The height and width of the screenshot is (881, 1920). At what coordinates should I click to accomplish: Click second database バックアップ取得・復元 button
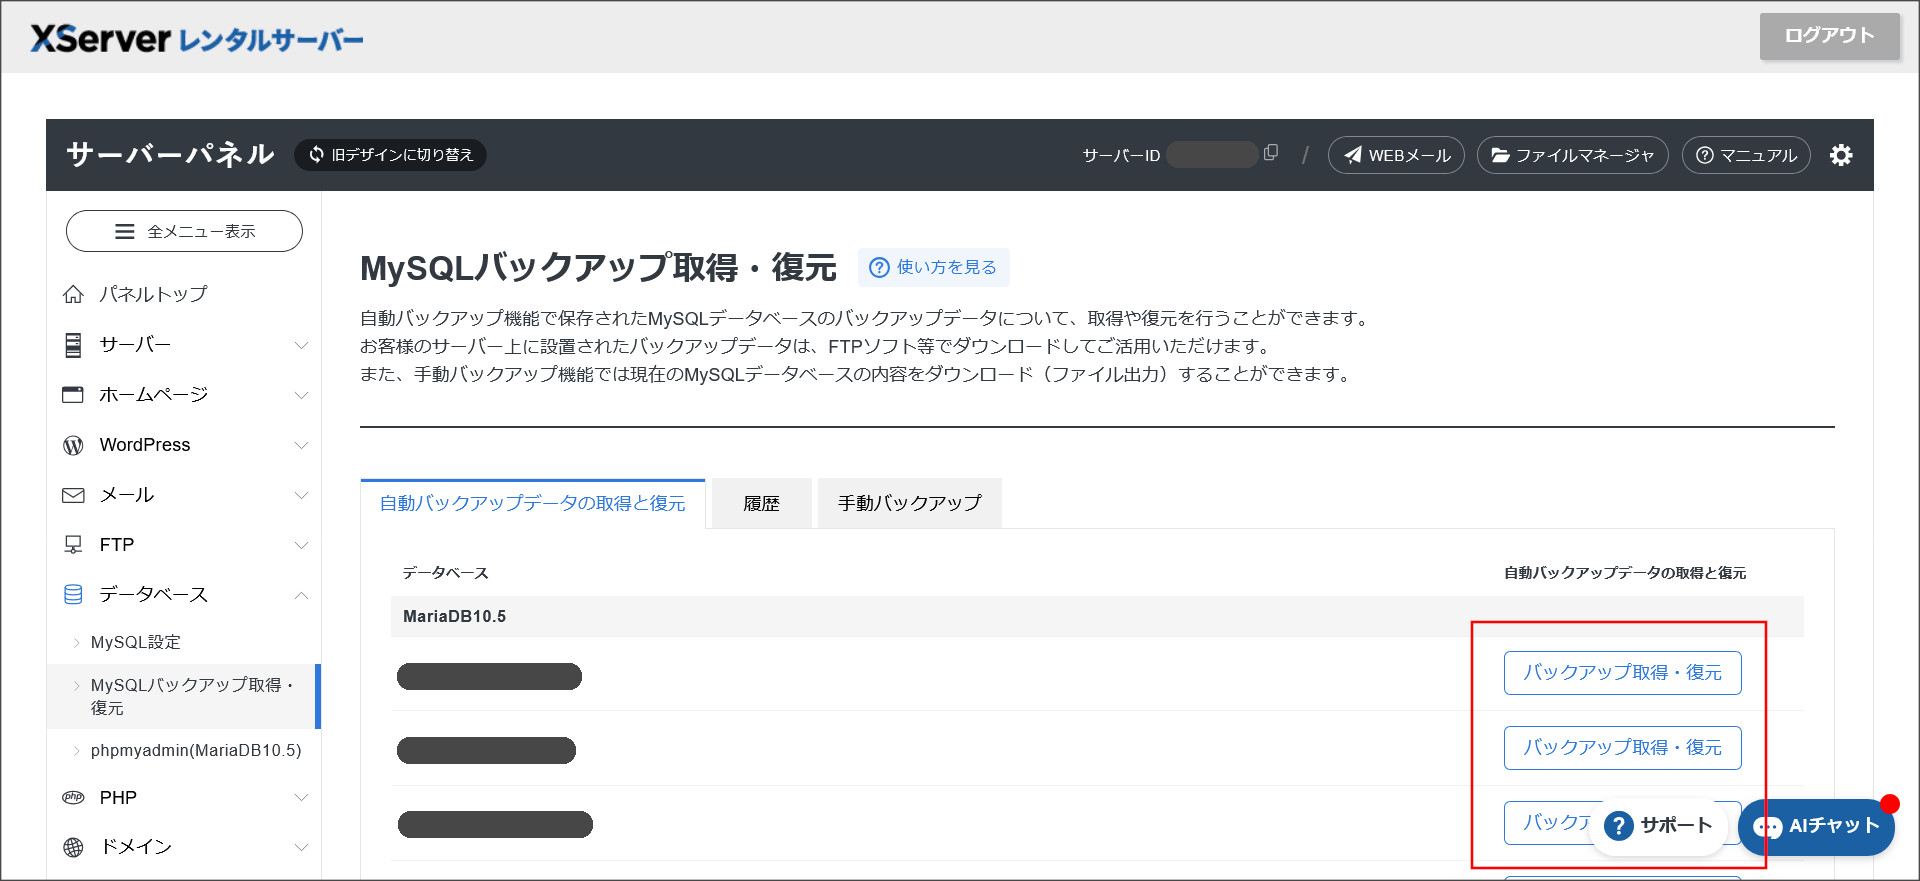click(1622, 748)
